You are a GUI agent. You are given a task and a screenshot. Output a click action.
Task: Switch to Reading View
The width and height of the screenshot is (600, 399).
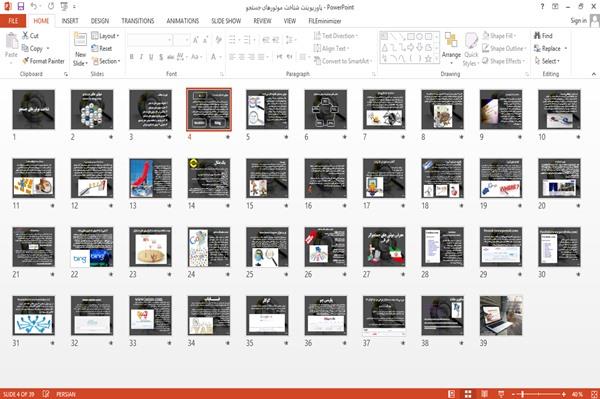coord(484,394)
